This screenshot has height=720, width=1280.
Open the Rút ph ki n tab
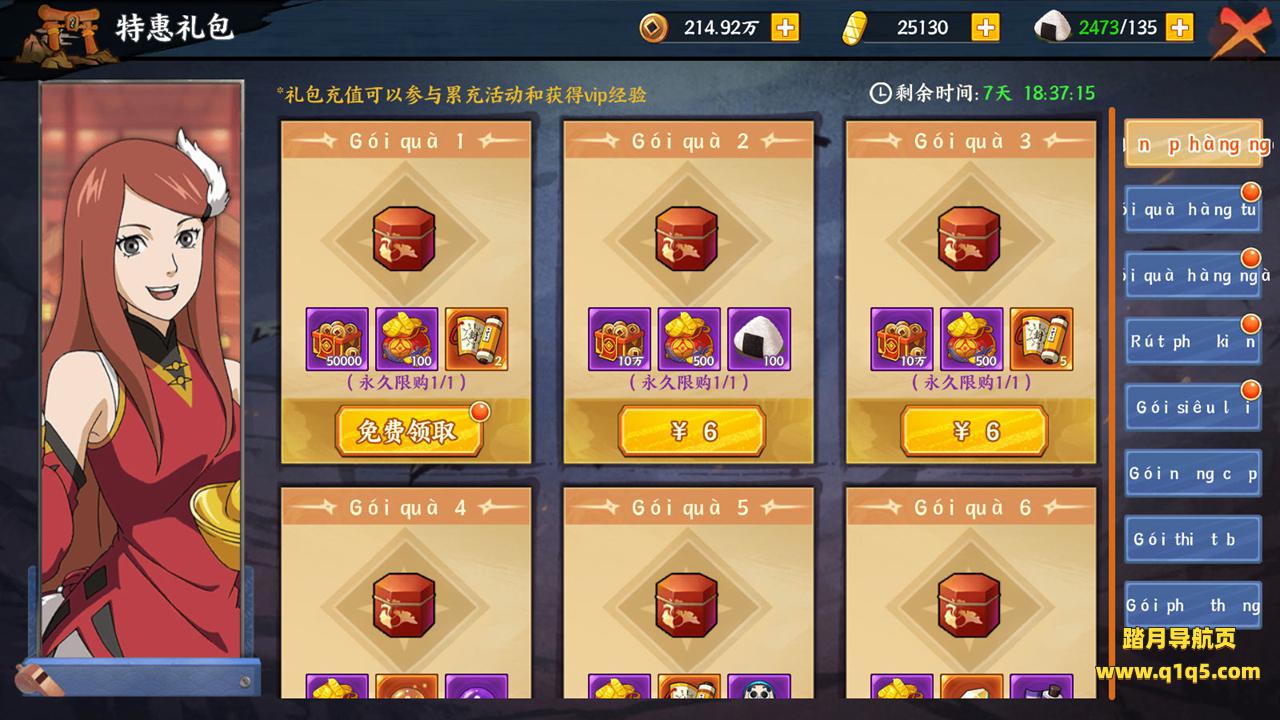[1193, 342]
